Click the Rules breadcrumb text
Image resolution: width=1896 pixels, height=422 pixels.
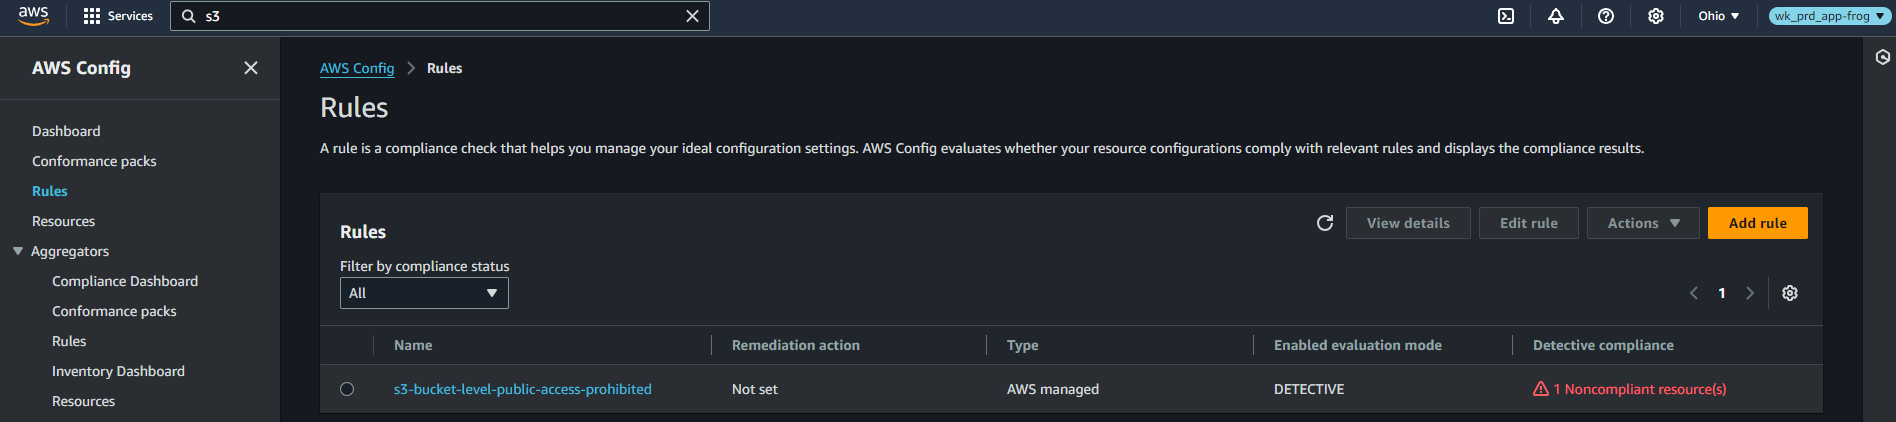444,68
